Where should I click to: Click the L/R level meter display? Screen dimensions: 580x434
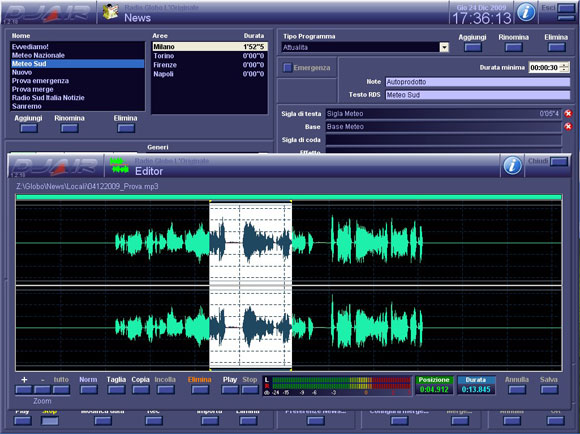[337, 386]
